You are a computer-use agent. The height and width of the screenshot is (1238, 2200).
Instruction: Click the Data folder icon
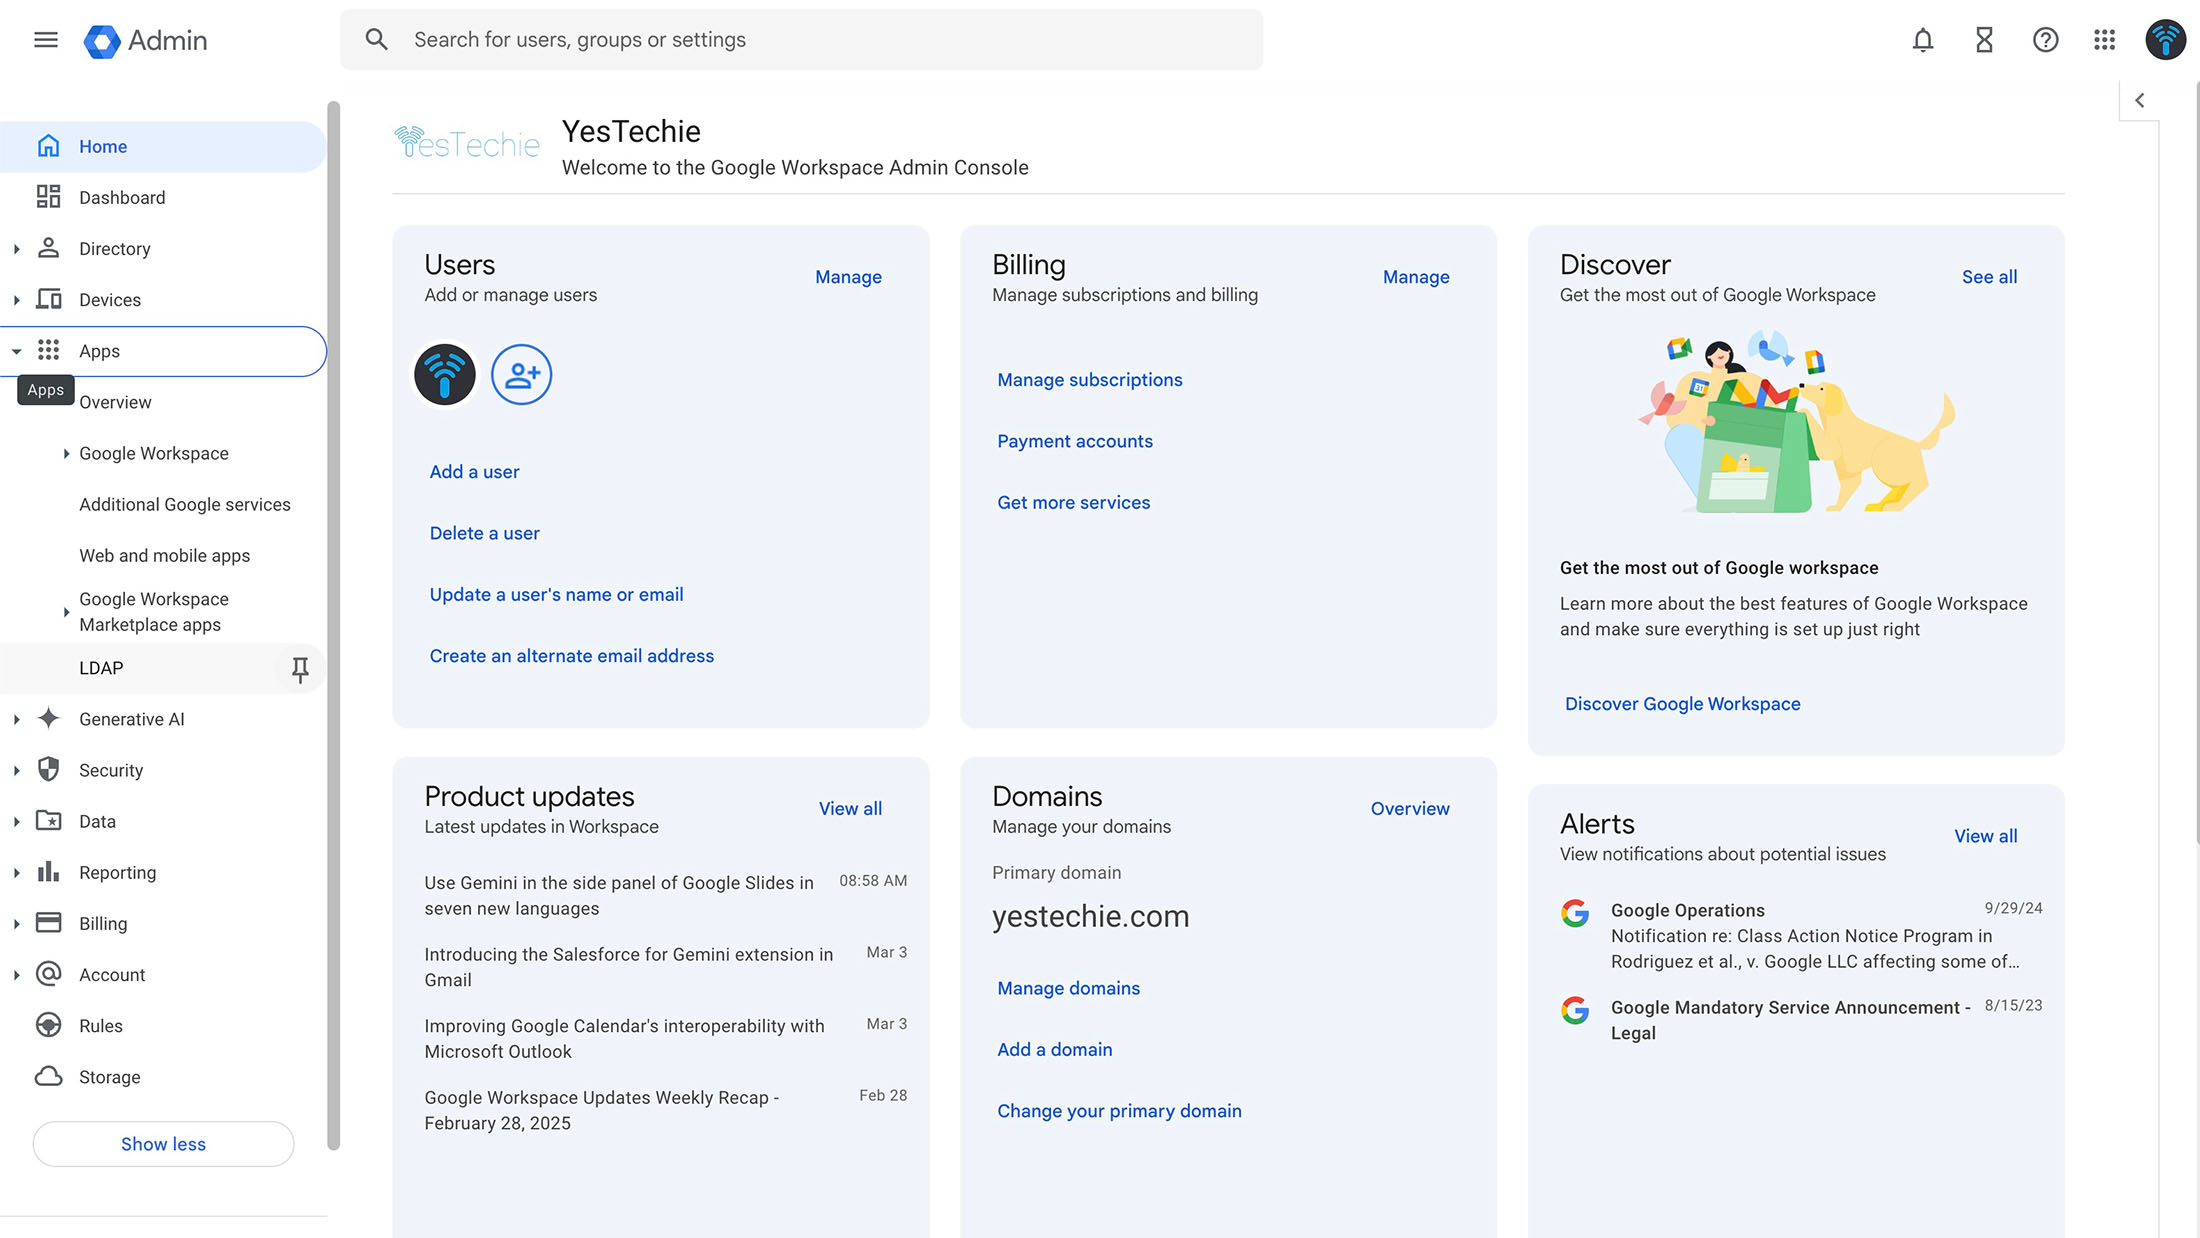click(x=48, y=821)
